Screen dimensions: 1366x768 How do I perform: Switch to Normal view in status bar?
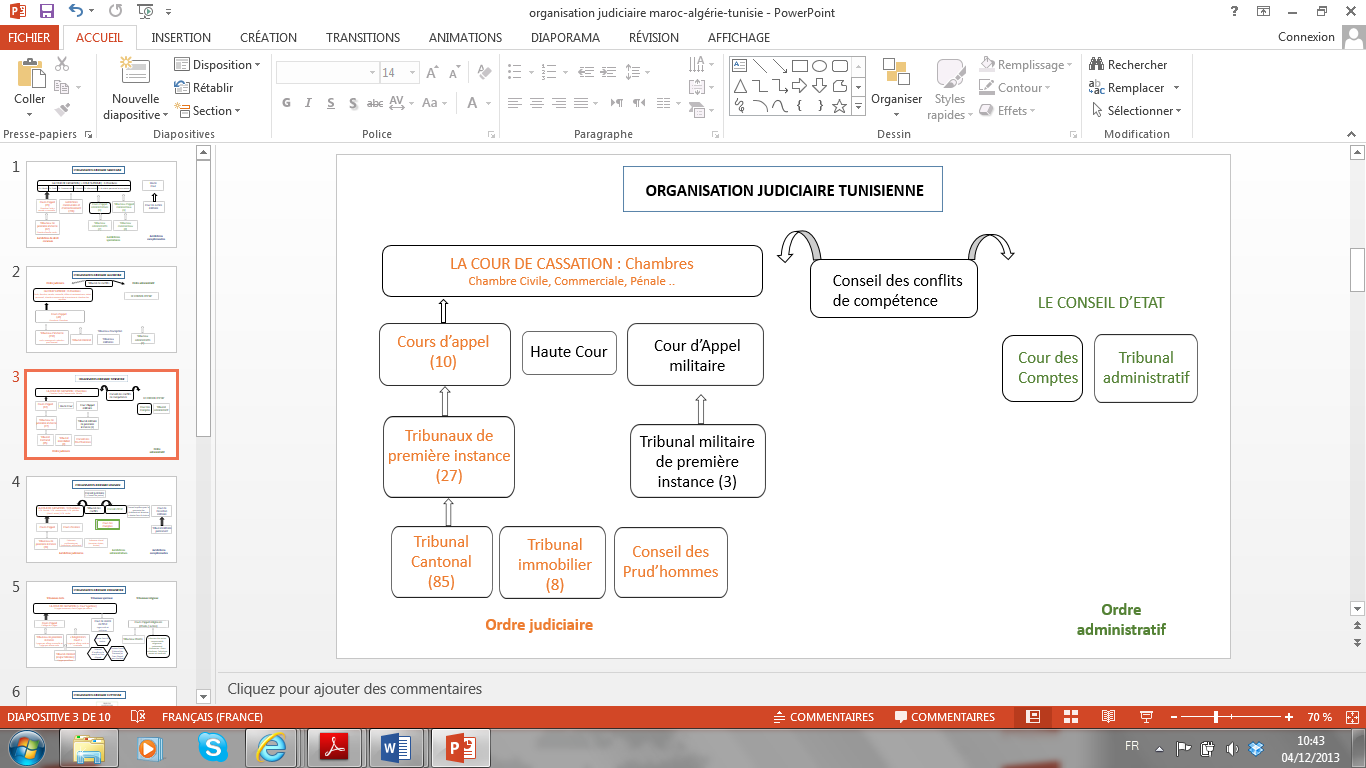pyautogui.click(x=1034, y=717)
